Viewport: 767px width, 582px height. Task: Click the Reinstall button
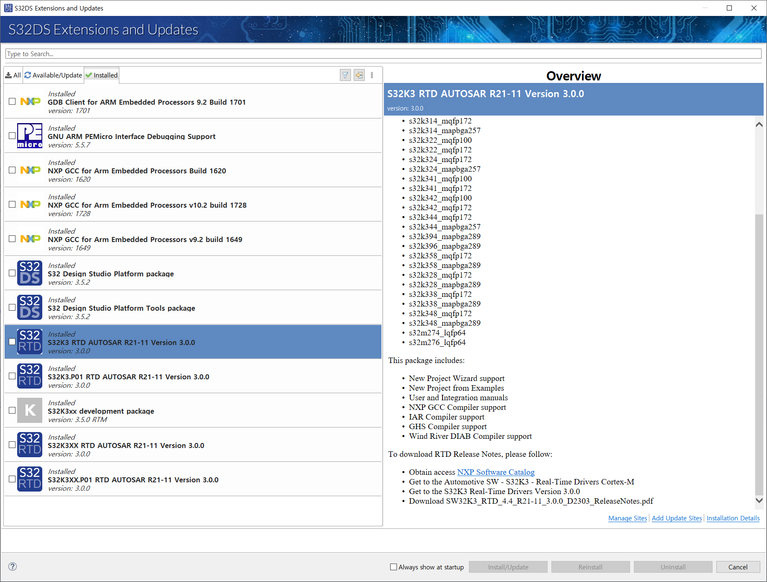coord(590,567)
